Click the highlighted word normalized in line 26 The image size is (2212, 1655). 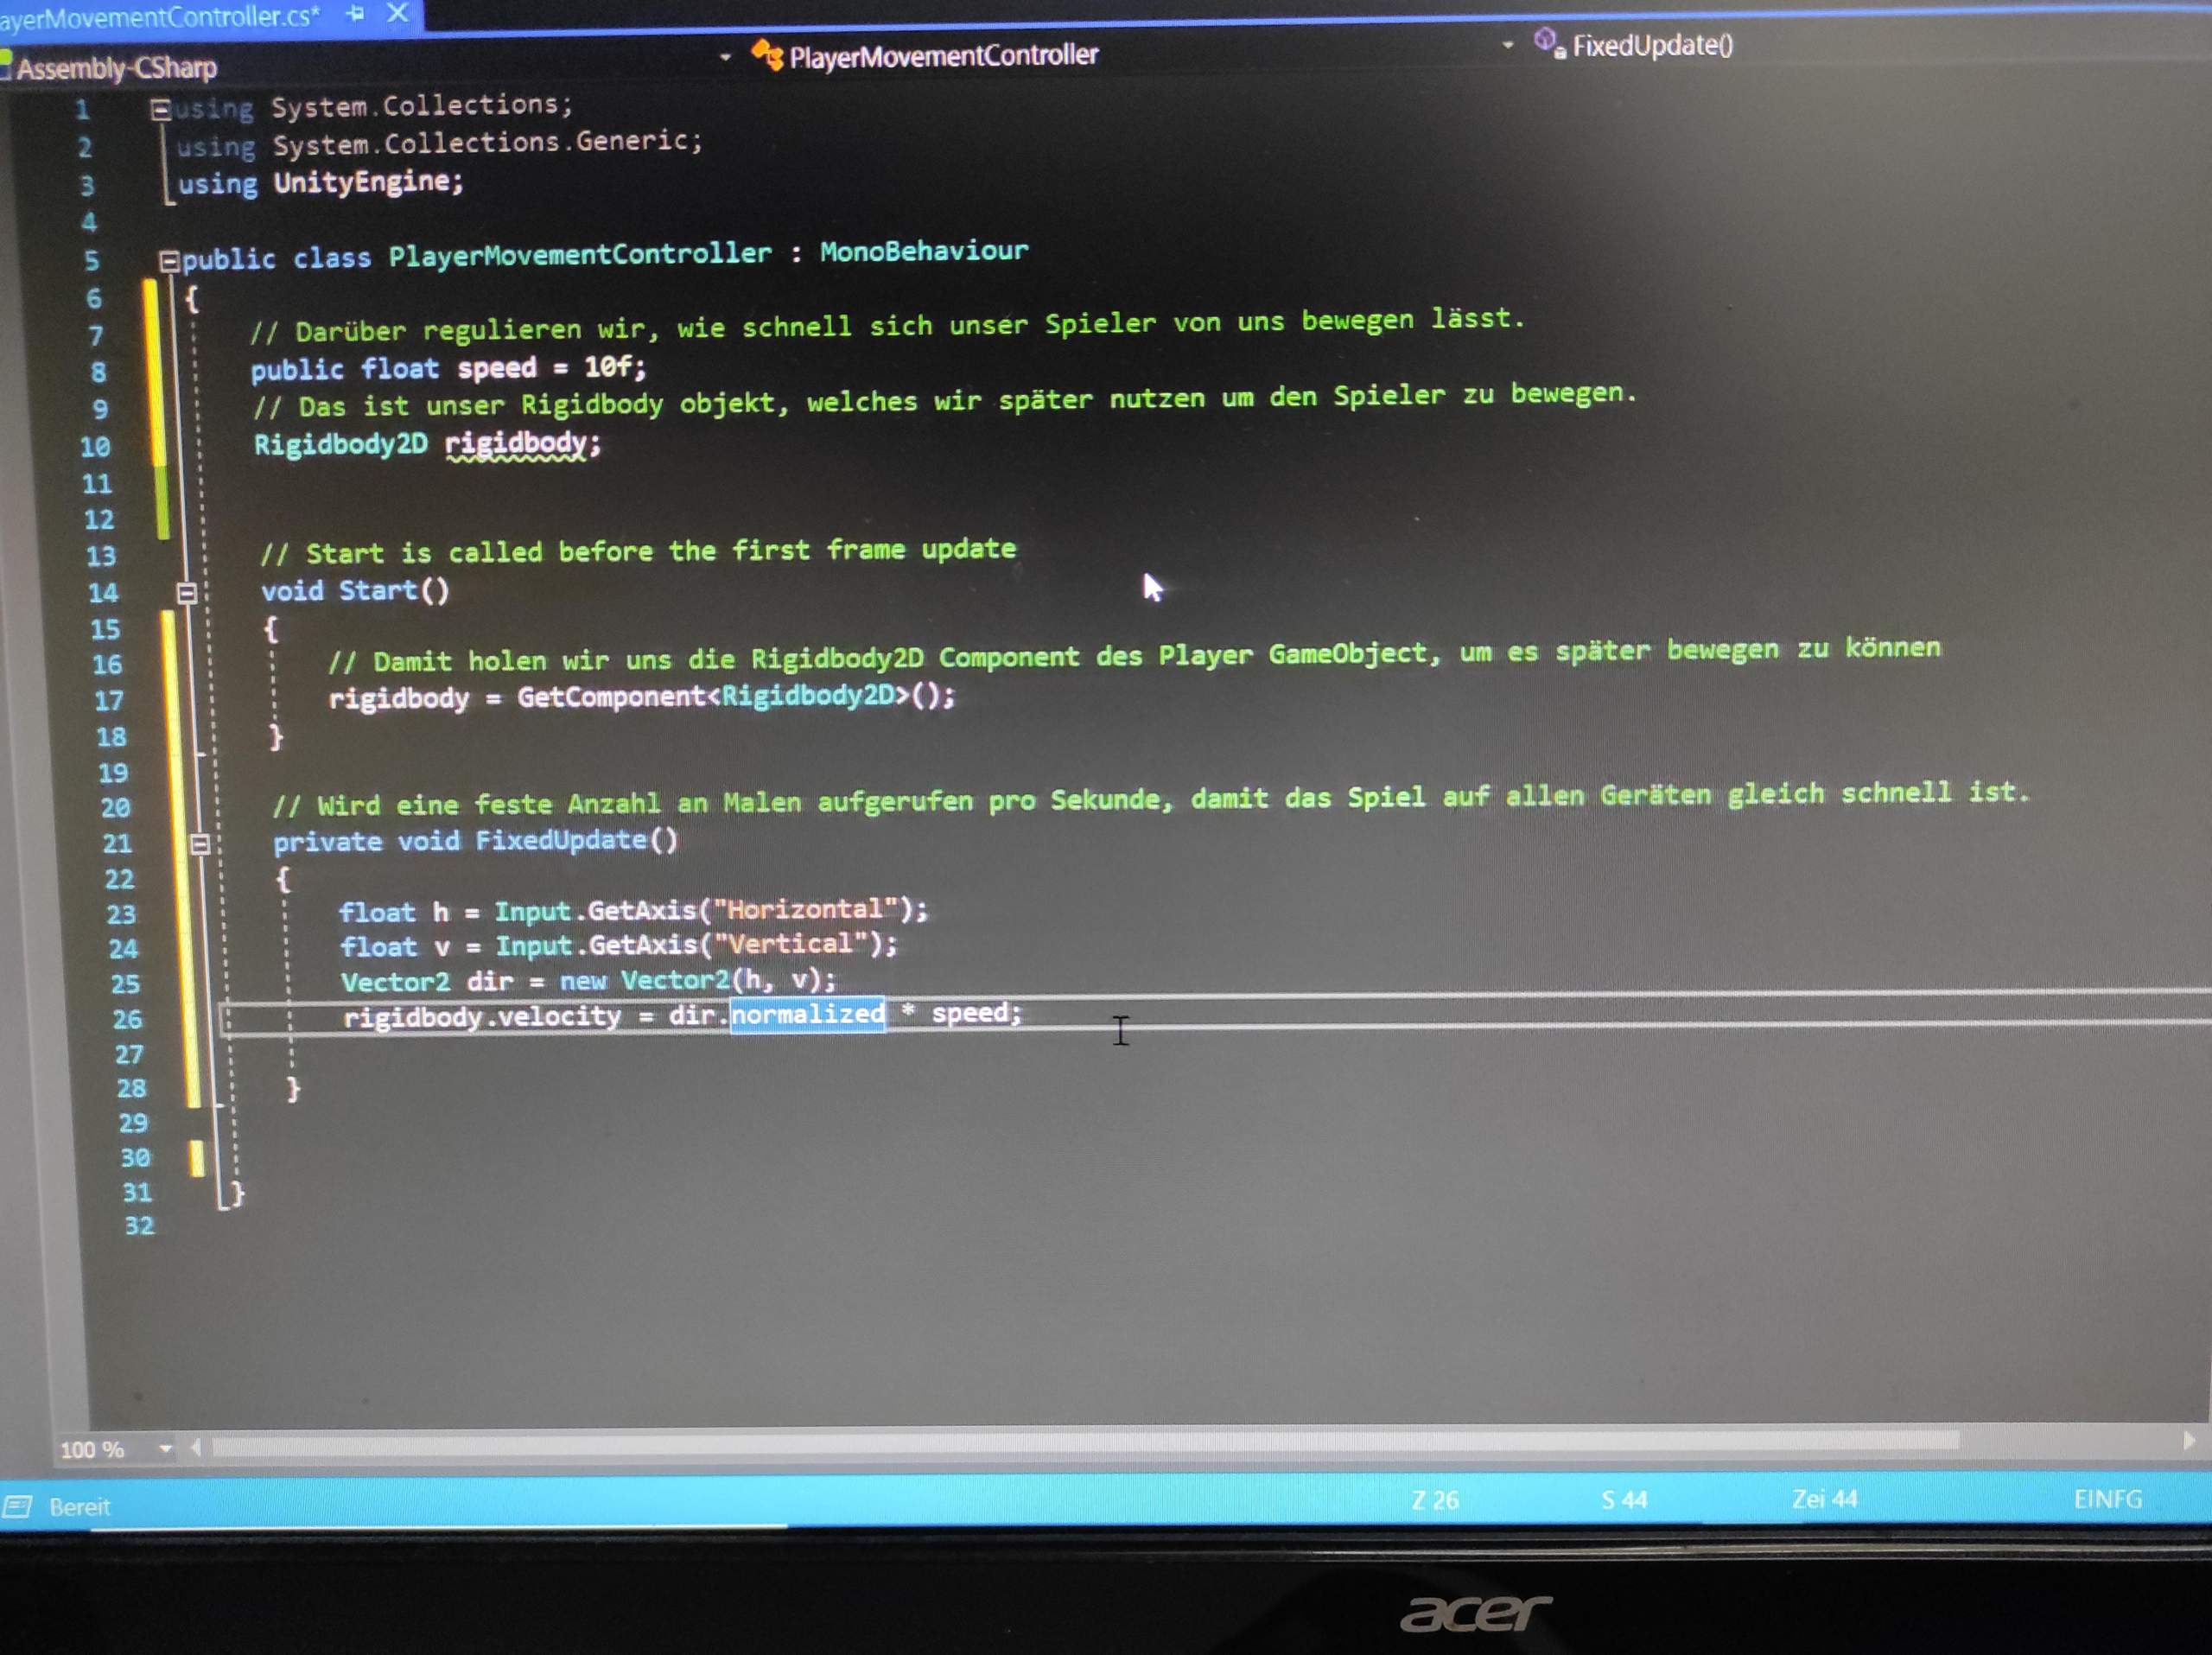coord(808,1013)
